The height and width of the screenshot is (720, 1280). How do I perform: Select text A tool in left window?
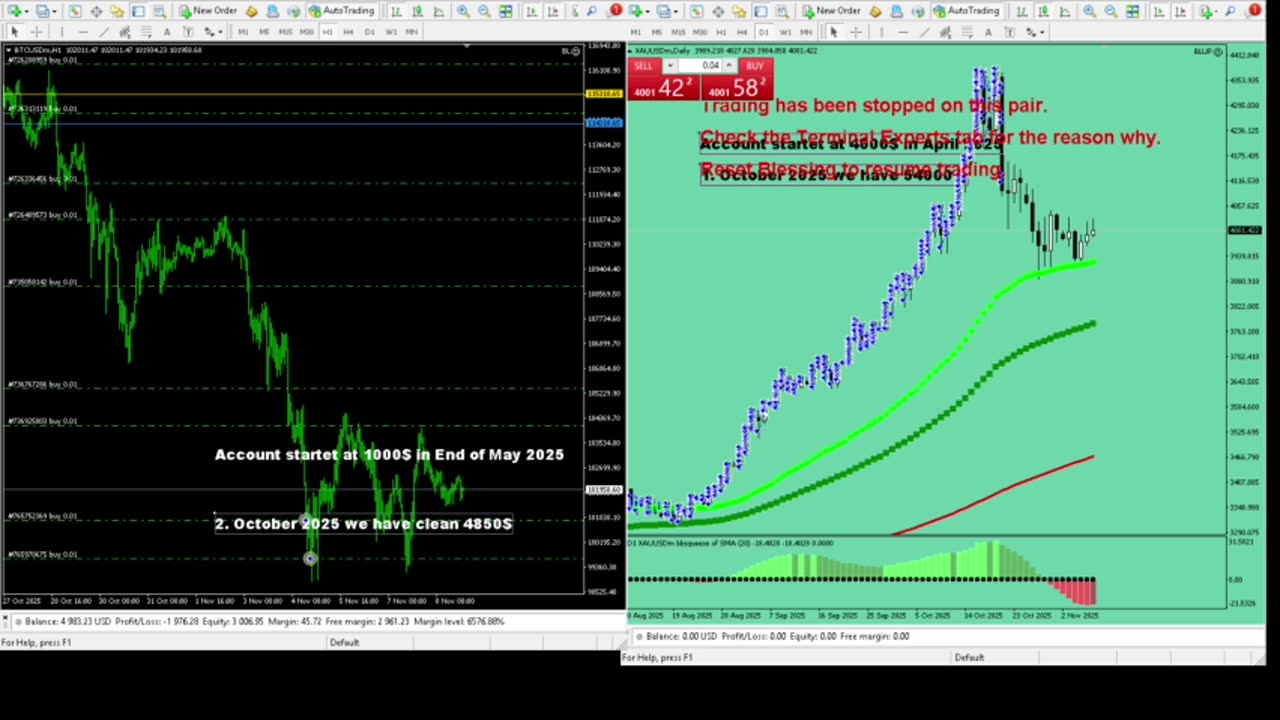167,32
